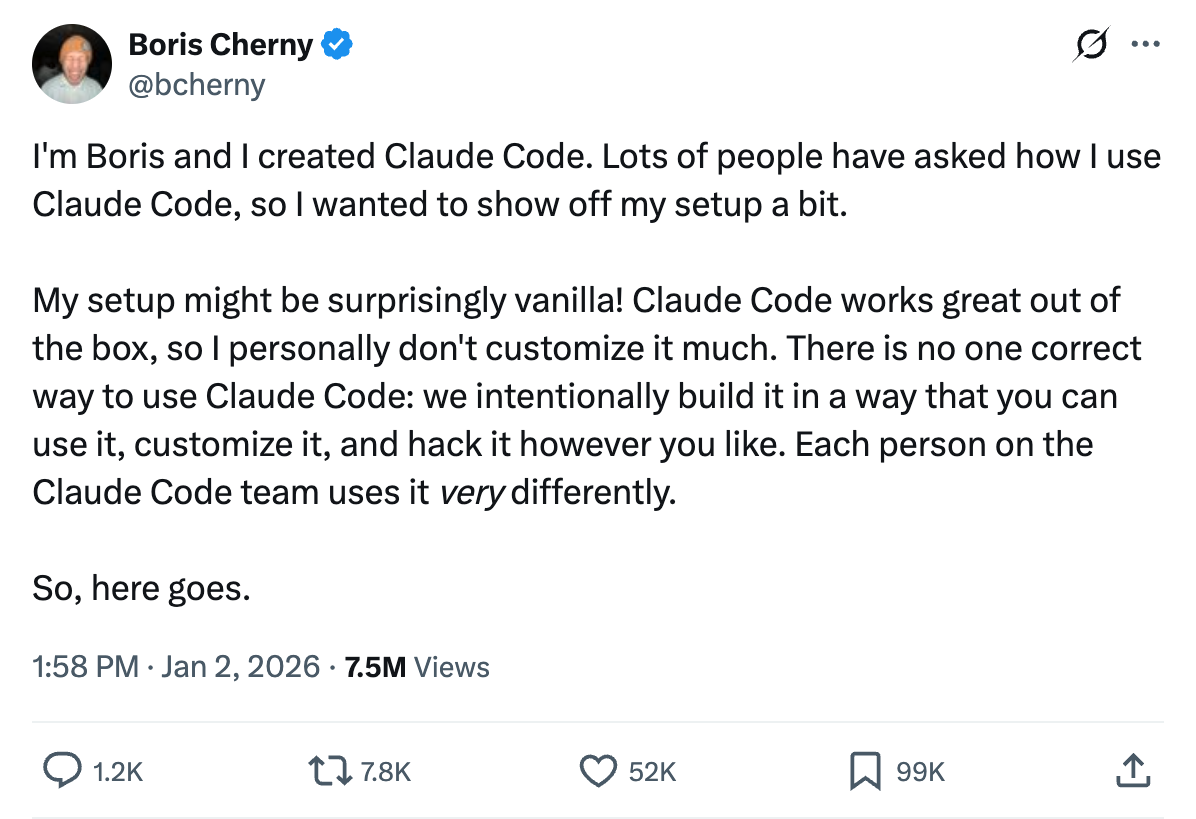
Task: Click the 99K bookmark count
Action: tap(920, 772)
